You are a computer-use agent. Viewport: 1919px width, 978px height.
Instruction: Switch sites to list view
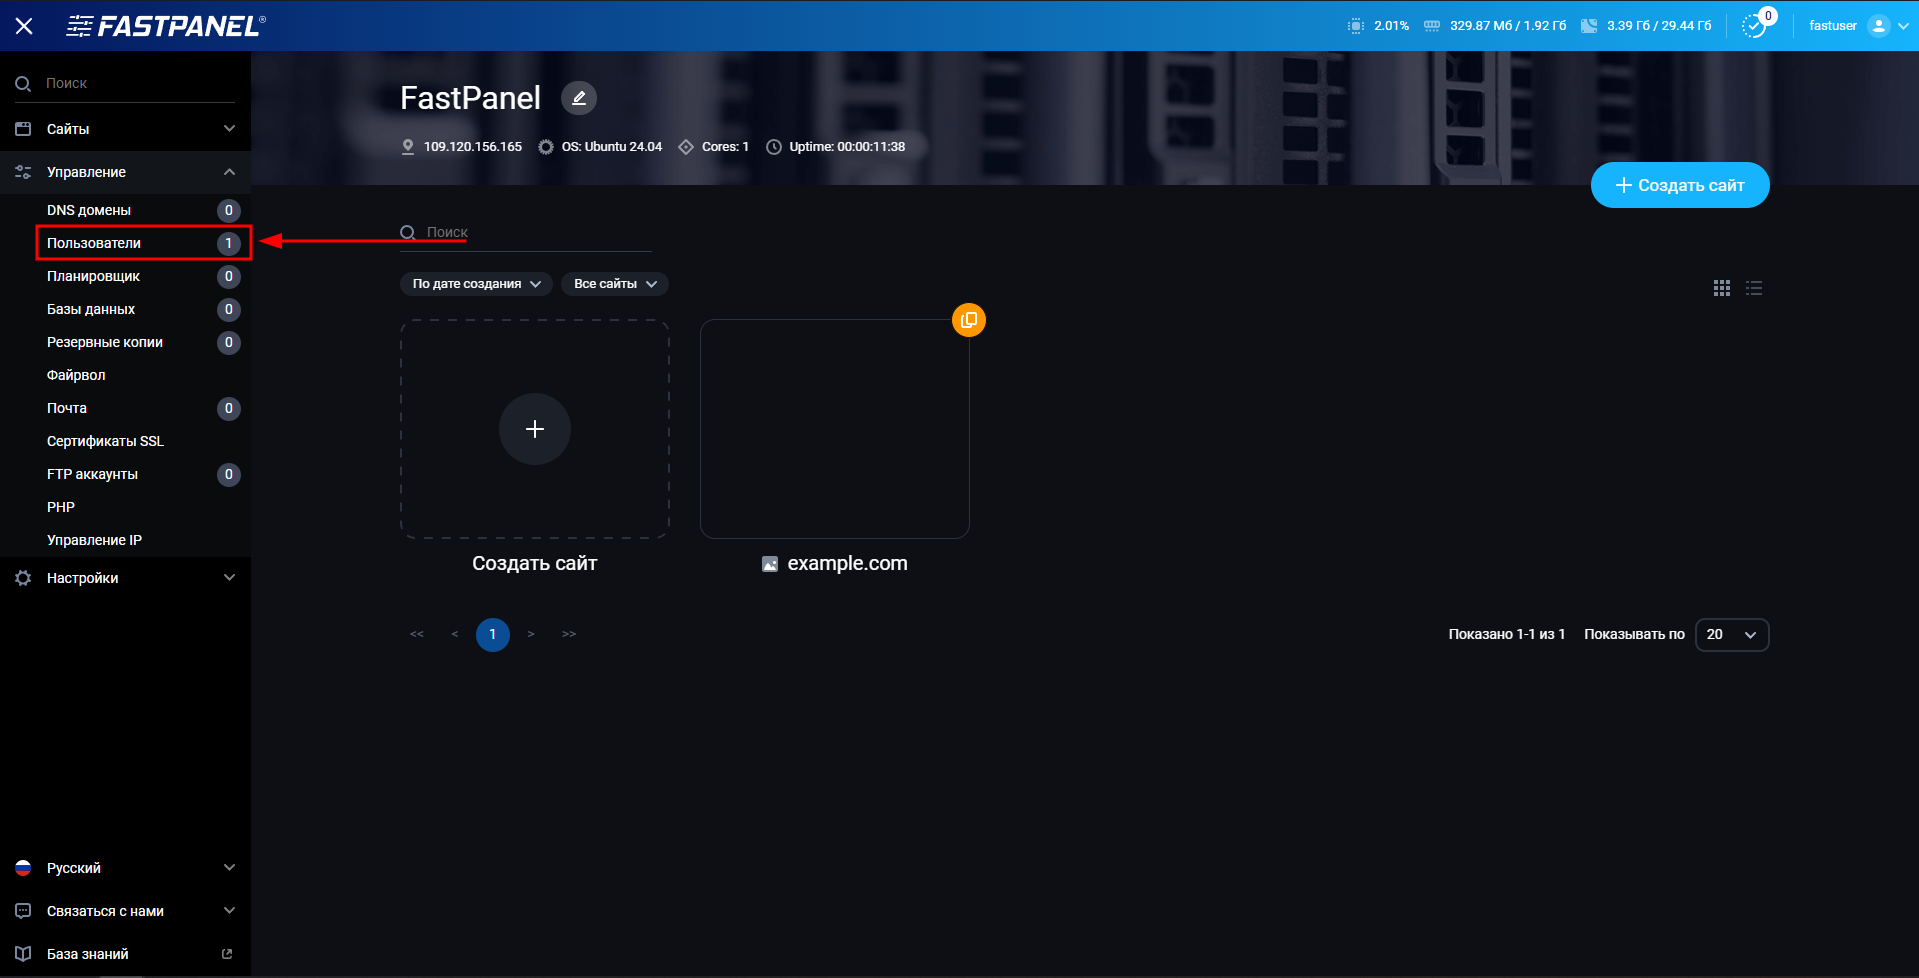pos(1753,288)
